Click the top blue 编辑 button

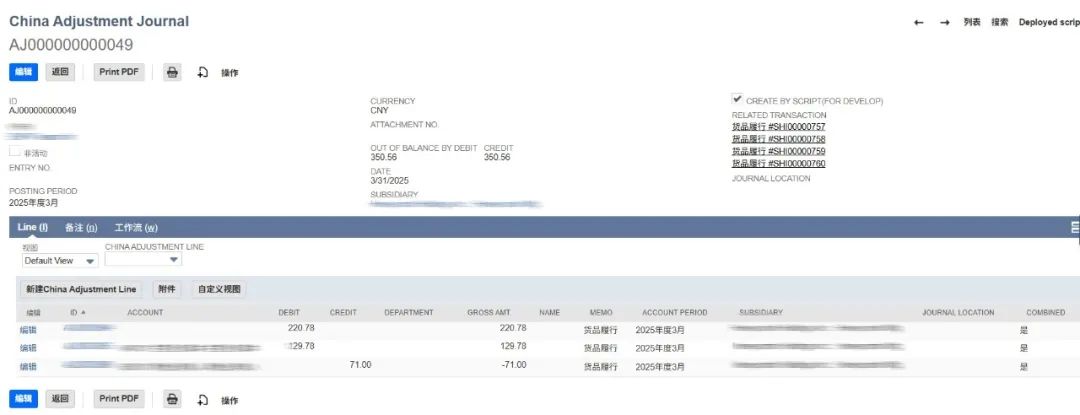[x=23, y=72]
